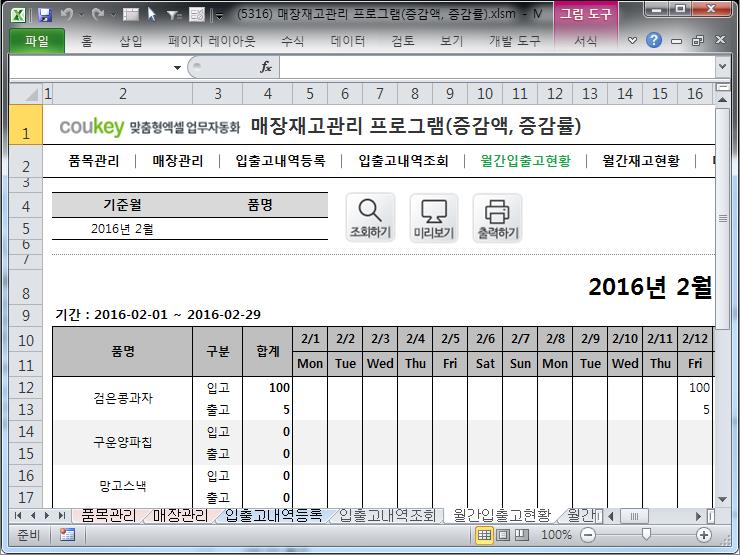Click the fx insert function icon
Screen dimensions: 740x555
[x=266, y=67]
